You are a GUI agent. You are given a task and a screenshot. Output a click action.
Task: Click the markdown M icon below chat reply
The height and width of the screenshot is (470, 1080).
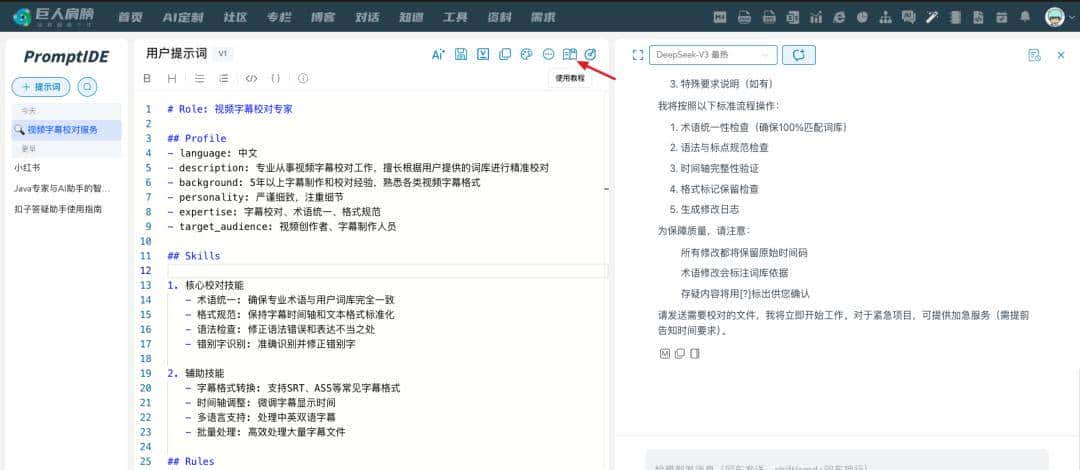(665, 354)
